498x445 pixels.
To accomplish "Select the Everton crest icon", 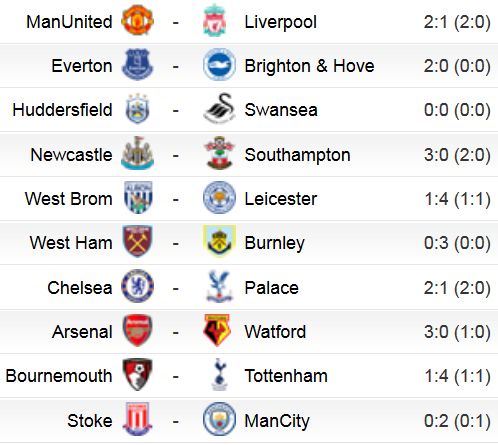I will [x=137, y=64].
